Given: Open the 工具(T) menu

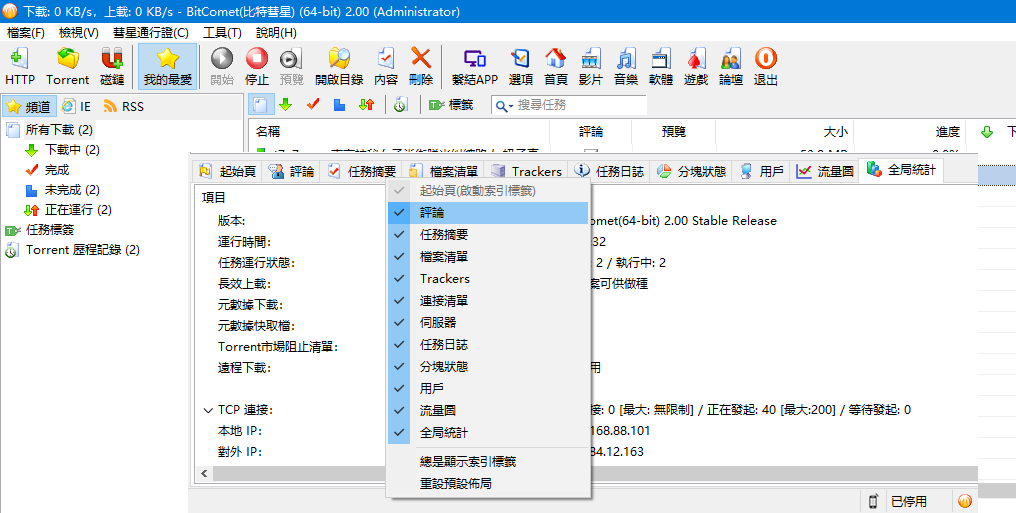Looking at the screenshot, I should click(x=222, y=32).
